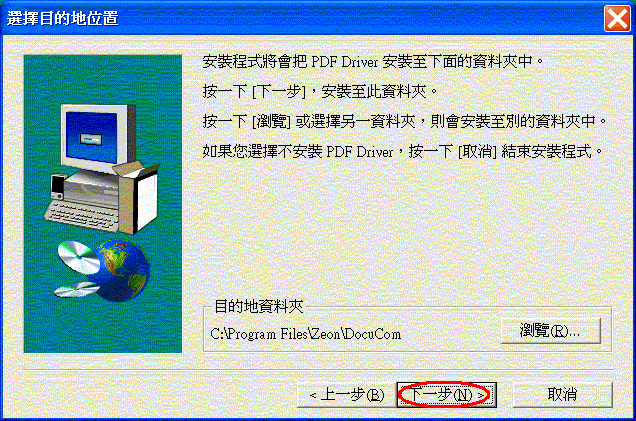Click the 目的地資料夾 group label
The image size is (636, 421).
(x=259, y=306)
